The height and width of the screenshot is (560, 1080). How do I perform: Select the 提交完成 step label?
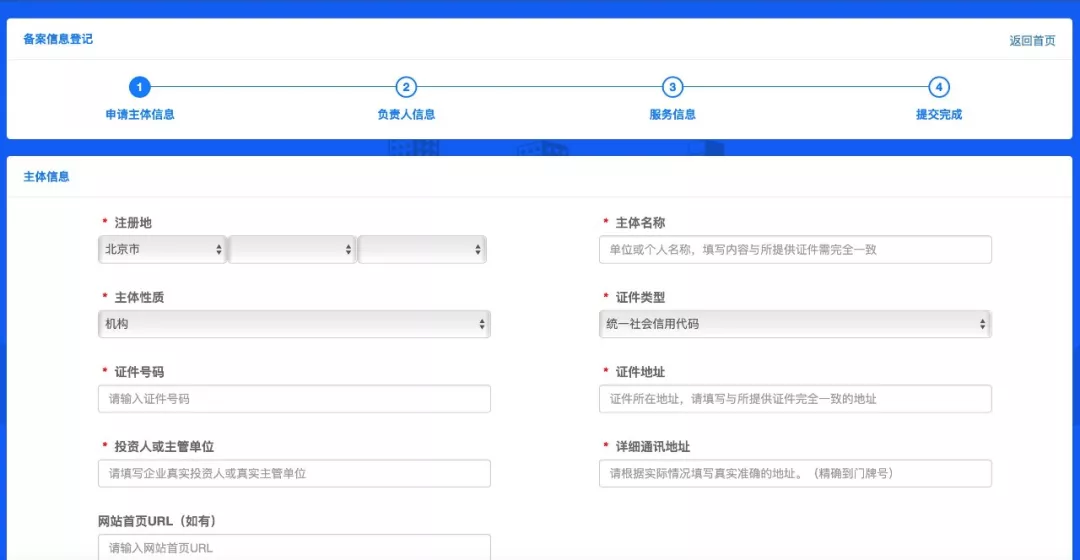coord(938,114)
